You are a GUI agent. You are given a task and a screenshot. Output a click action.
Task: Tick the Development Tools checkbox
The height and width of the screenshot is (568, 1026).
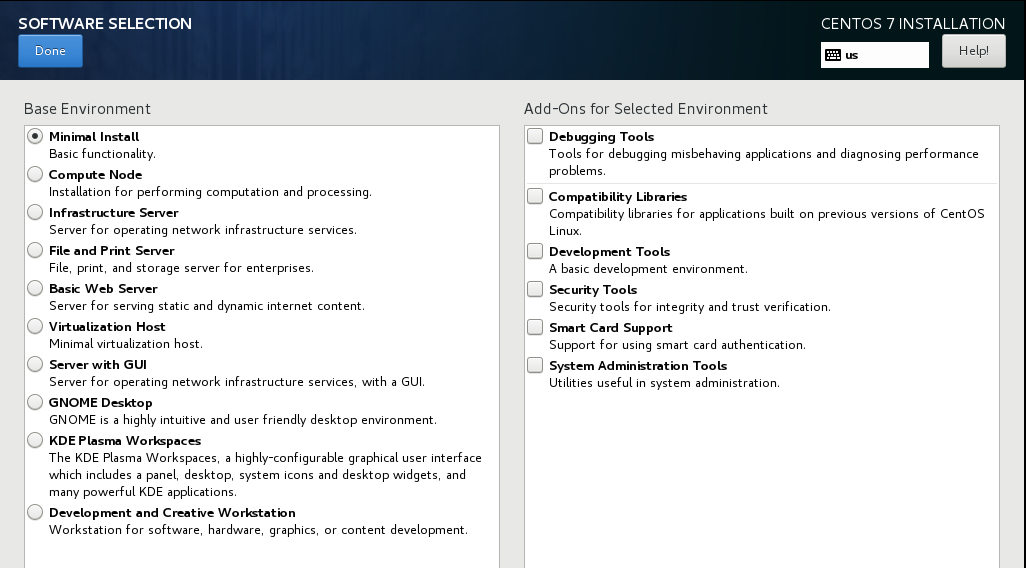(x=535, y=251)
